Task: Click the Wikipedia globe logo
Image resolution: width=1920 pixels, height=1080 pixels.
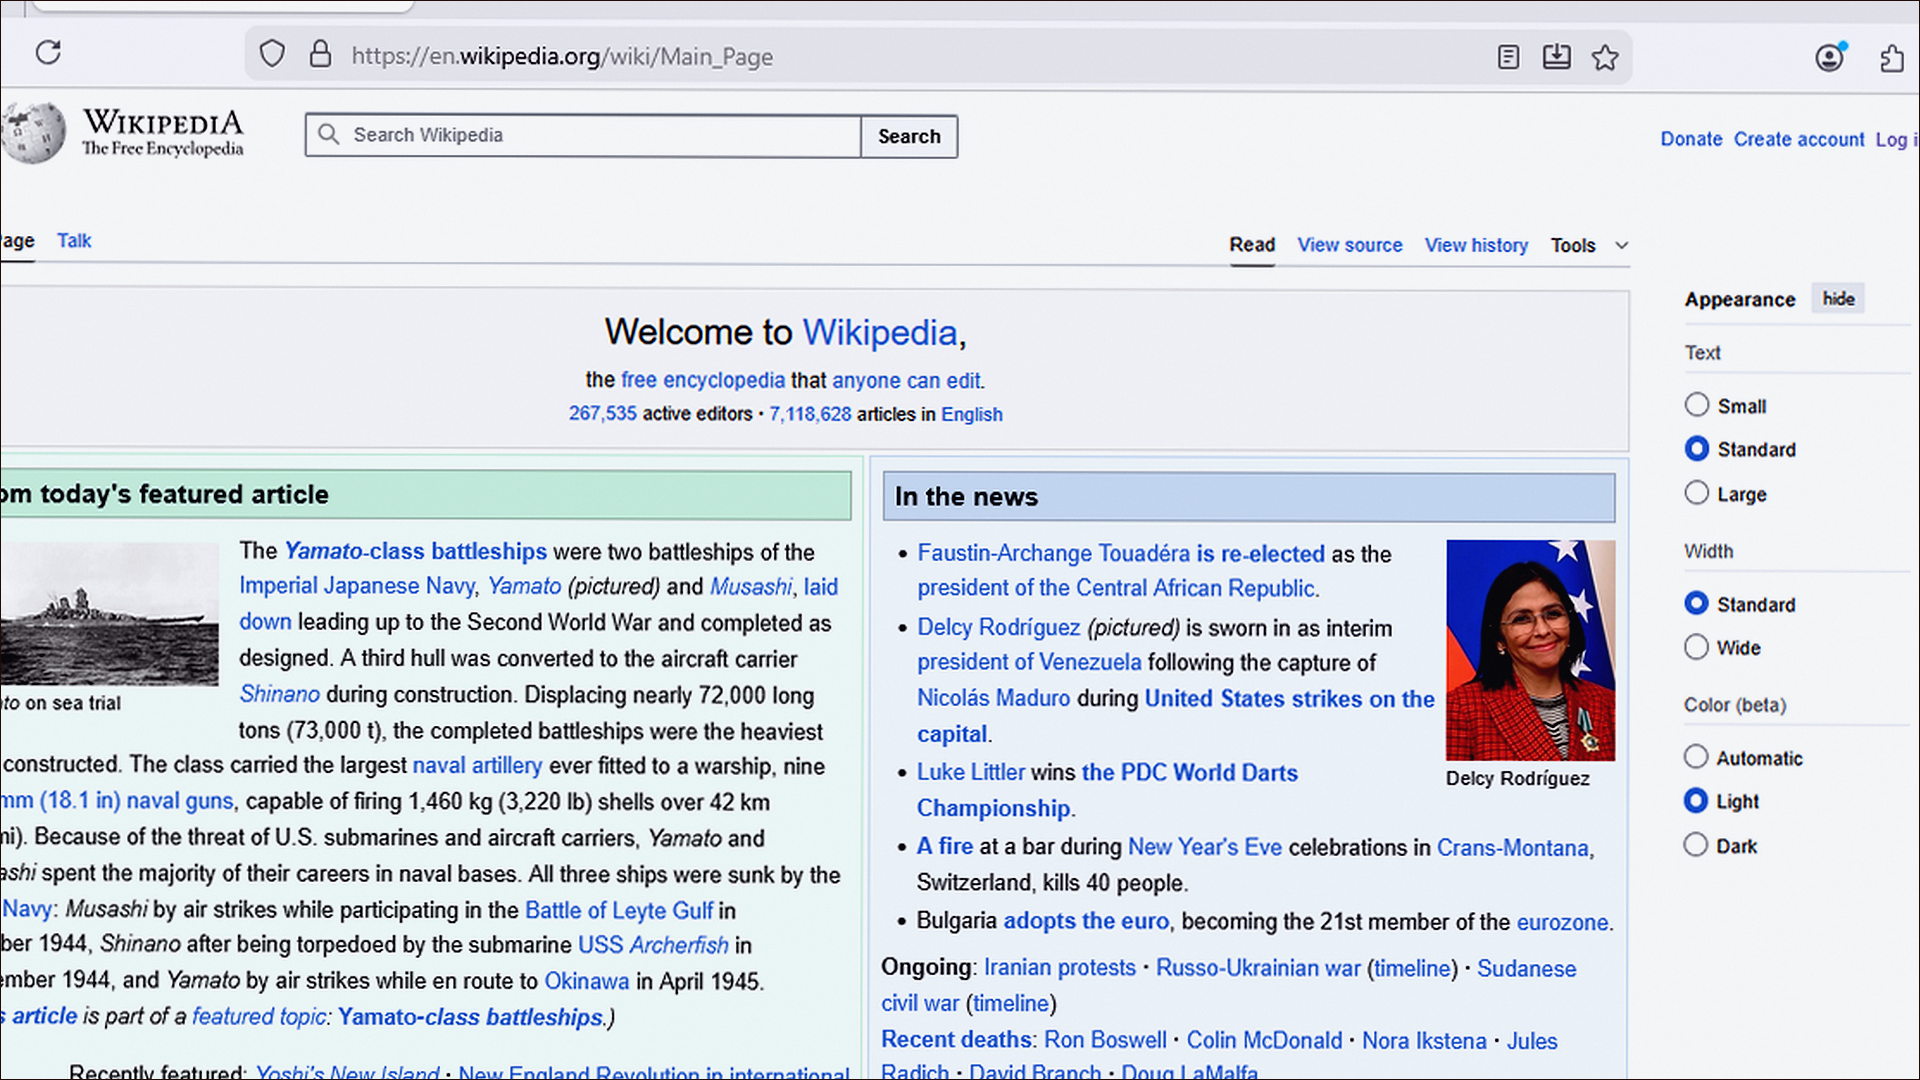Action: pos(34,132)
